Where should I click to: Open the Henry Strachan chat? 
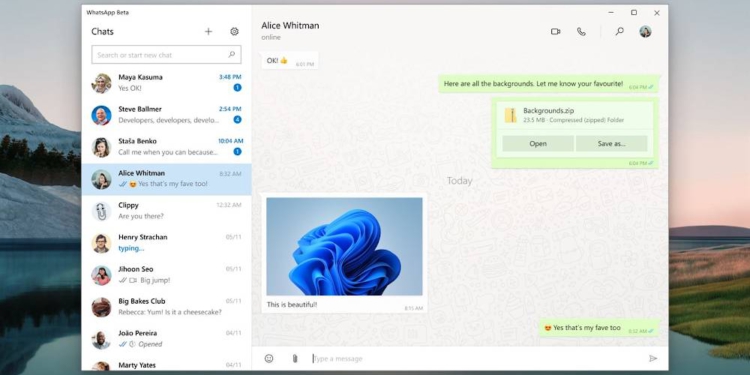coord(166,243)
